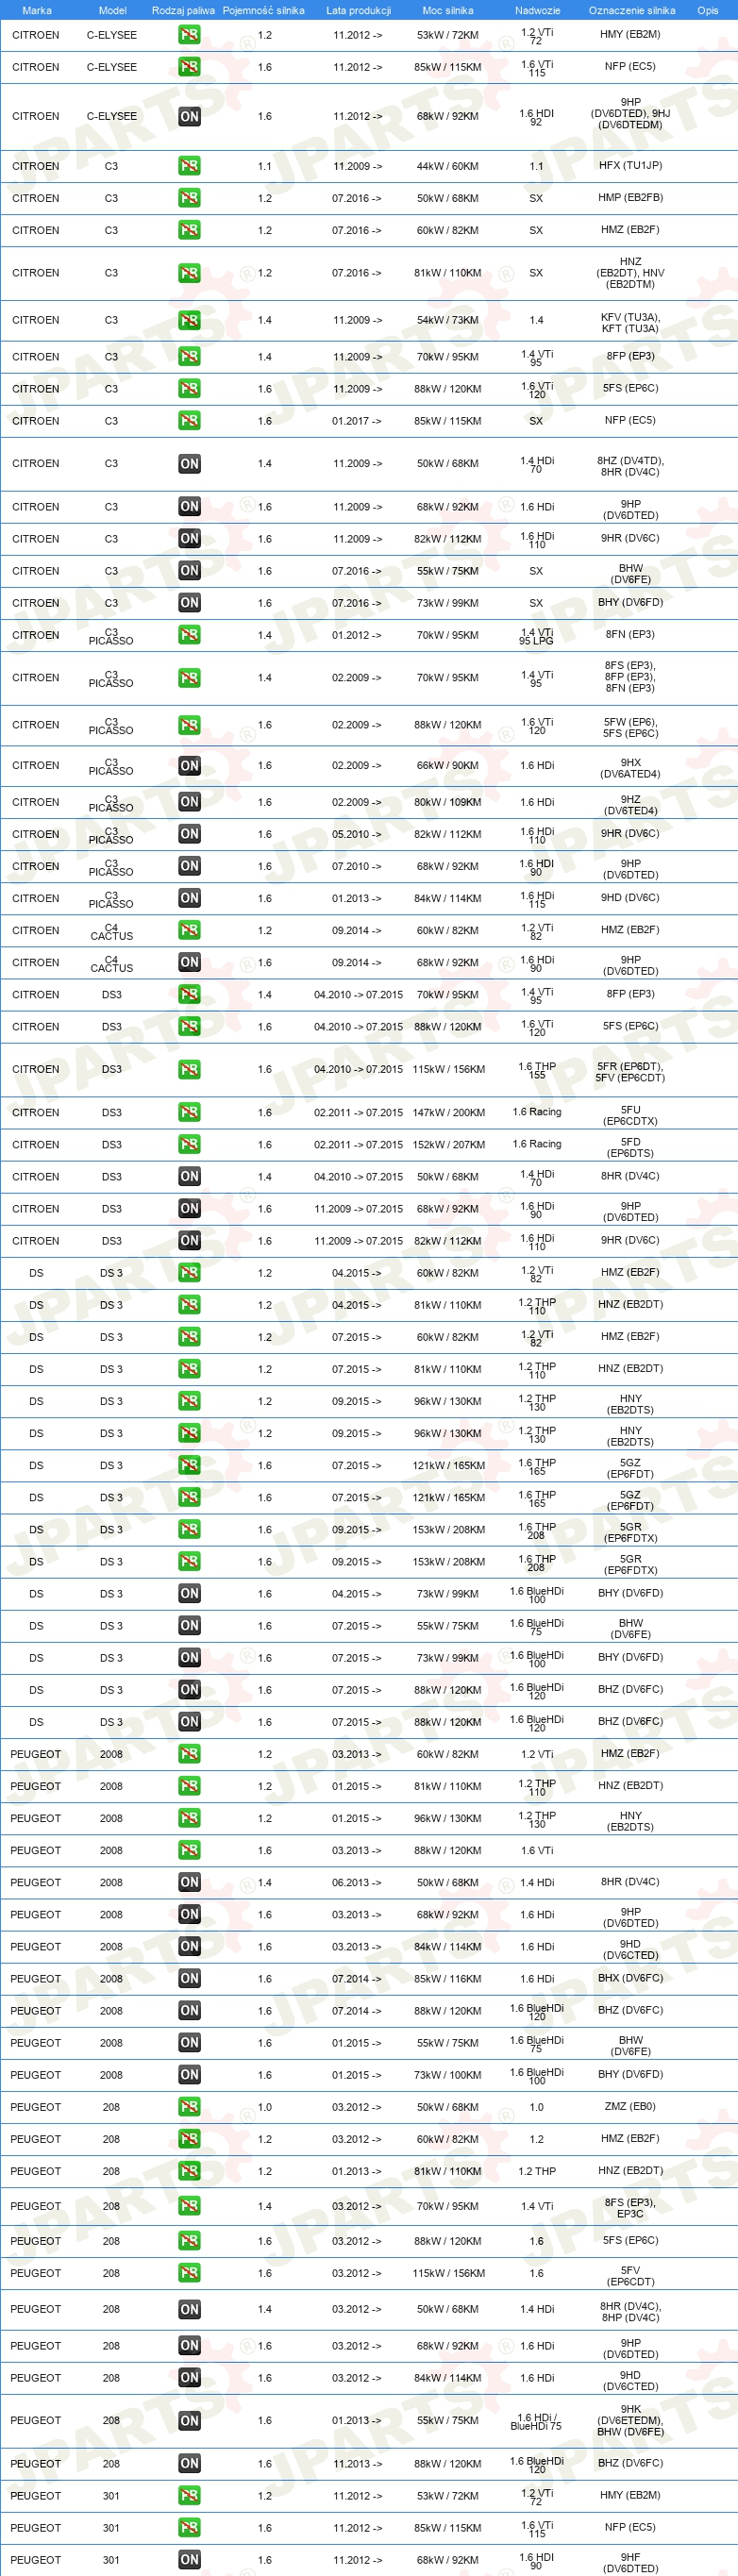Select the production date '07.2010 ->'
The width and height of the screenshot is (738, 2576).
(x=357, y=866)
